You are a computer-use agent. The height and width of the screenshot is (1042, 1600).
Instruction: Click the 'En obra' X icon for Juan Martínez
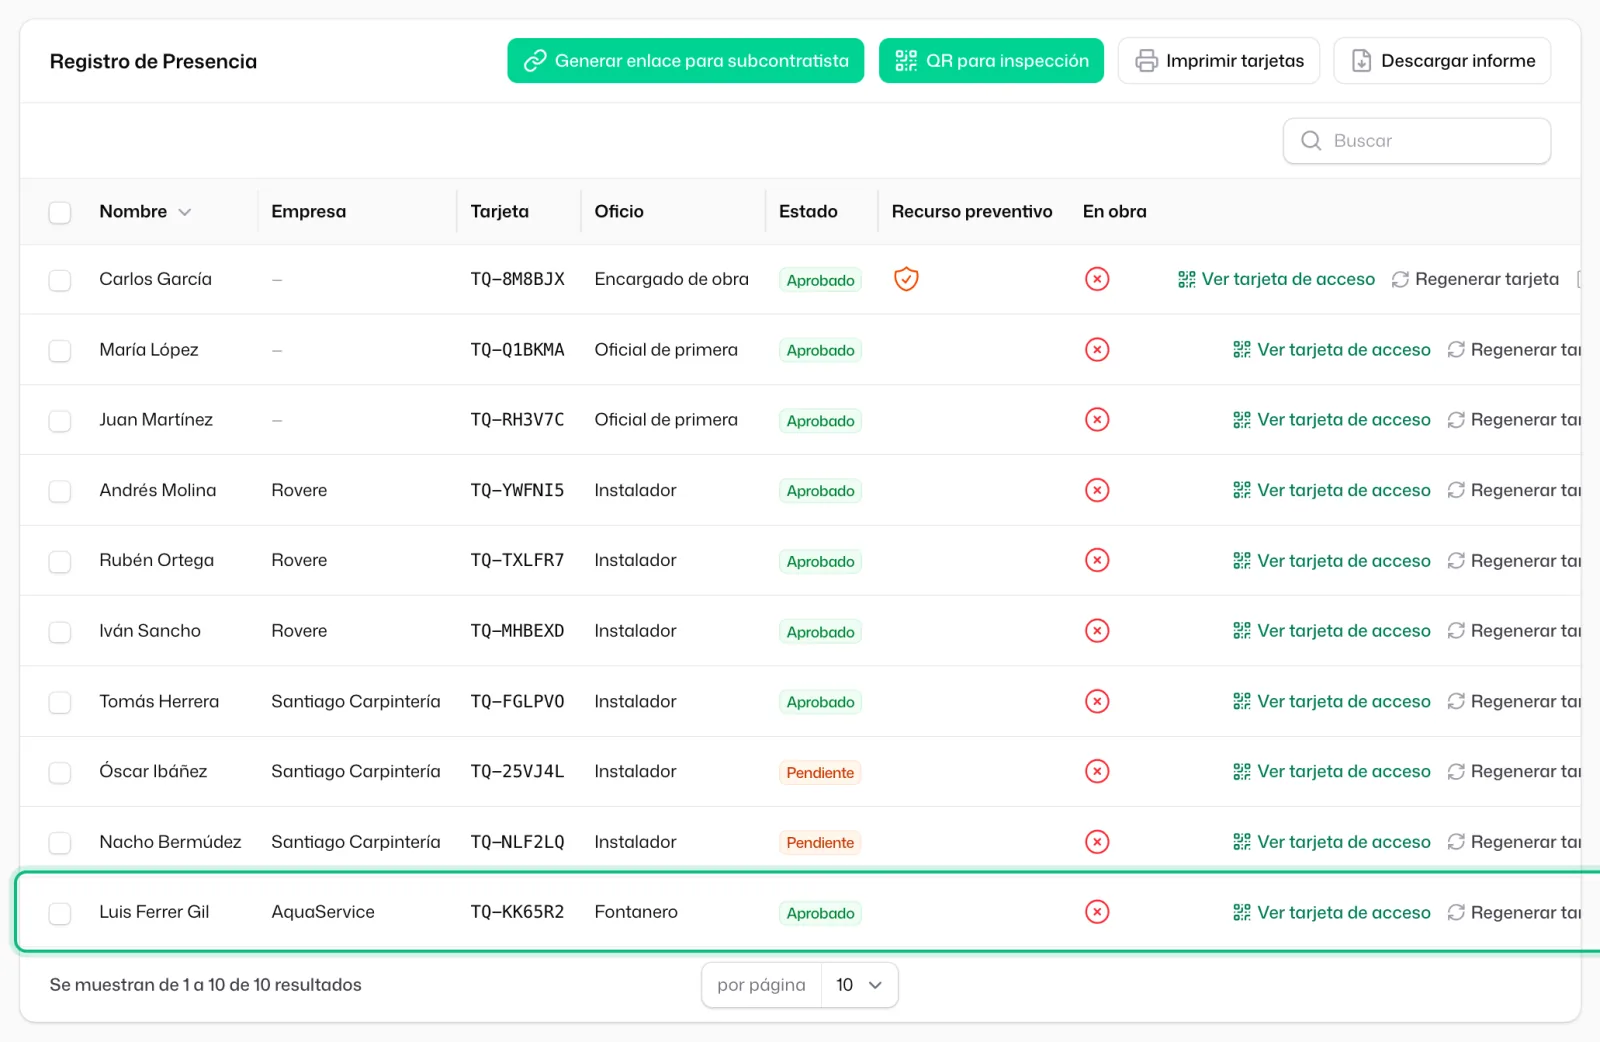[1097, 420]
